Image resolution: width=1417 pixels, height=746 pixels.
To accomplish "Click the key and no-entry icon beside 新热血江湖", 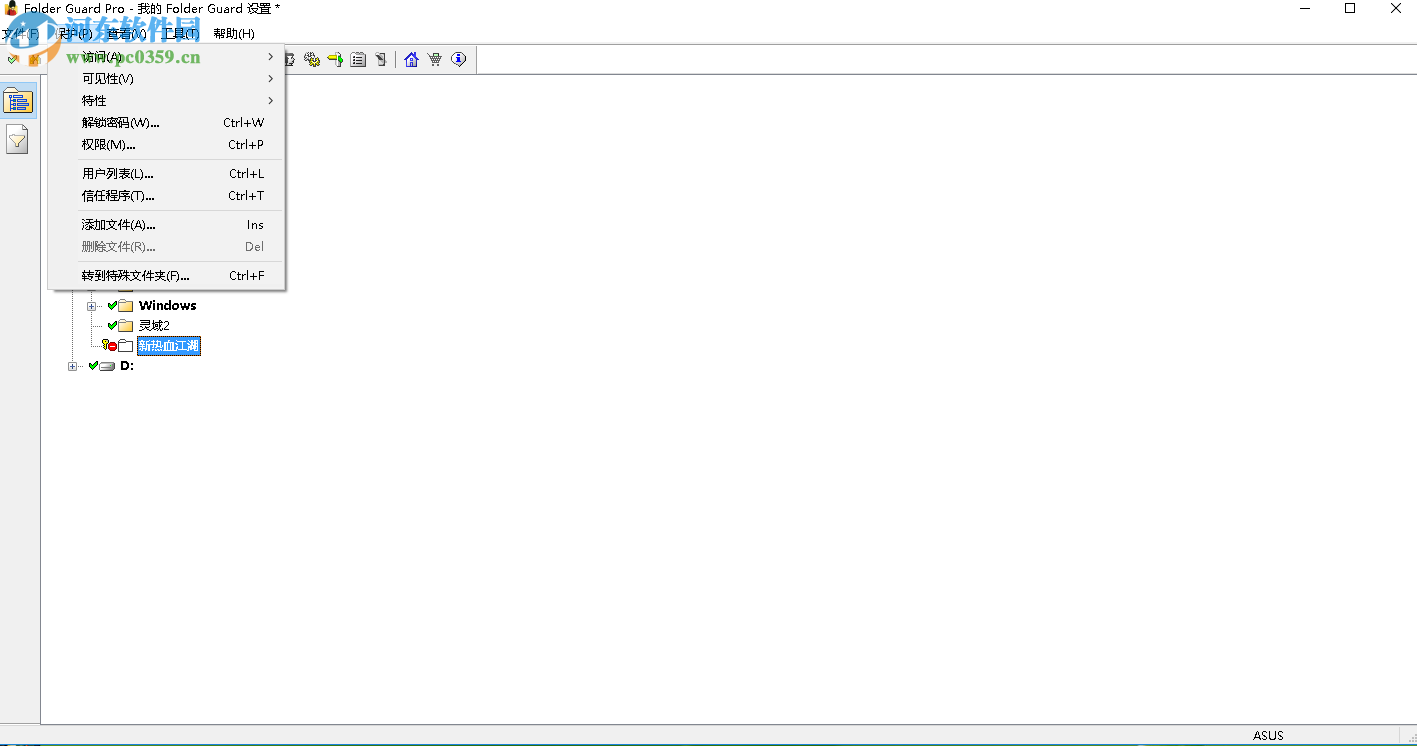I will click(109, 346).
